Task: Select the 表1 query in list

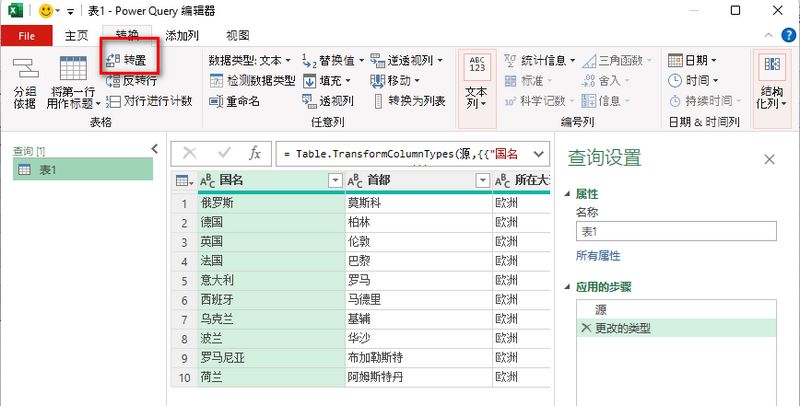Action: pyautogui.click(x=83, y=169)
